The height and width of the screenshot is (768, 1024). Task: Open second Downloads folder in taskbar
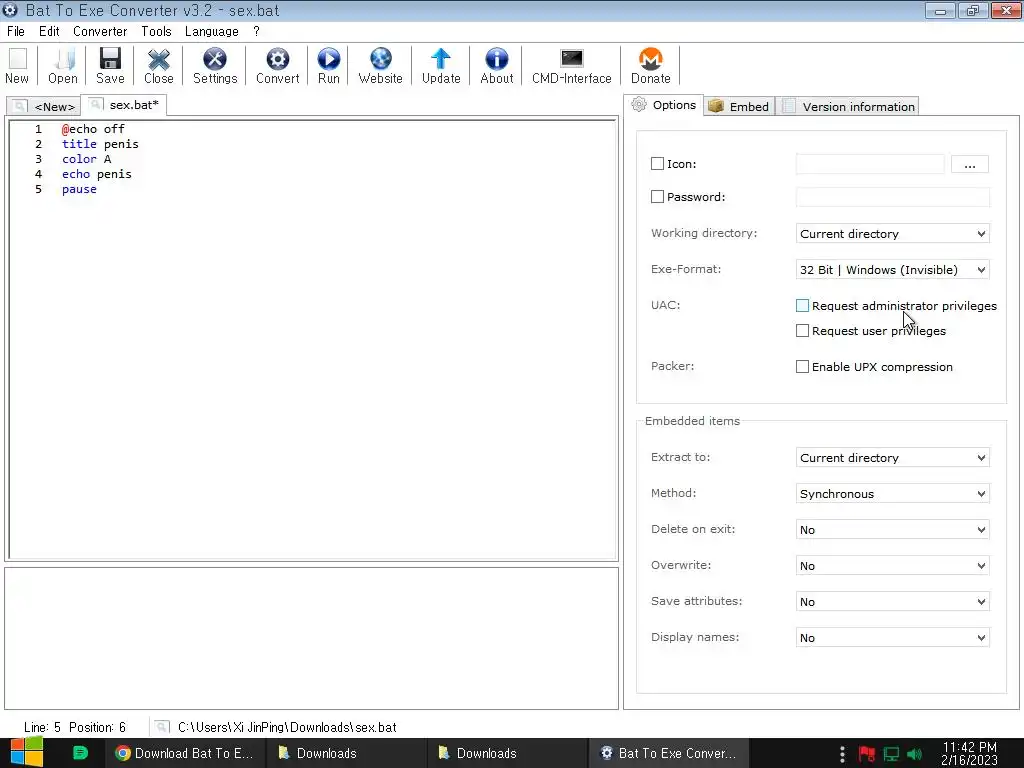[507, 753]
